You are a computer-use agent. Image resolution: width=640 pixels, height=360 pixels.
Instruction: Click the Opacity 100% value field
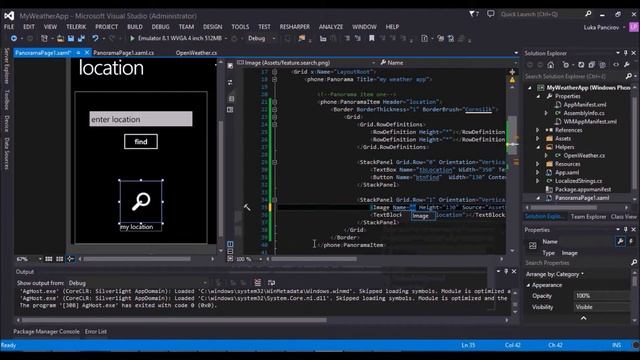pos(602,296)
